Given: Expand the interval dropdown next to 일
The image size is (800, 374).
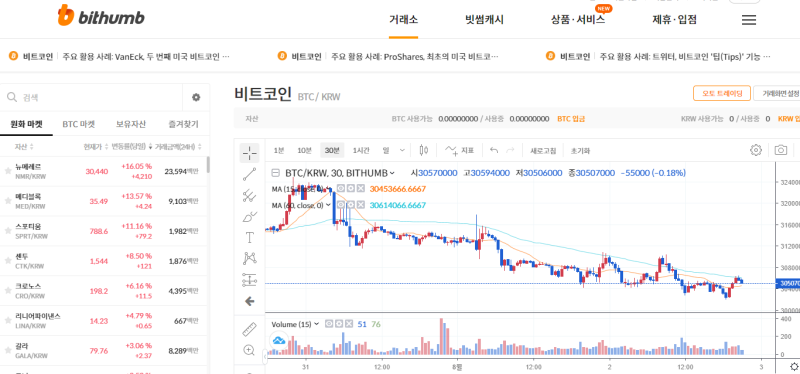Looking at the screenshot, I should pos(402,150).
